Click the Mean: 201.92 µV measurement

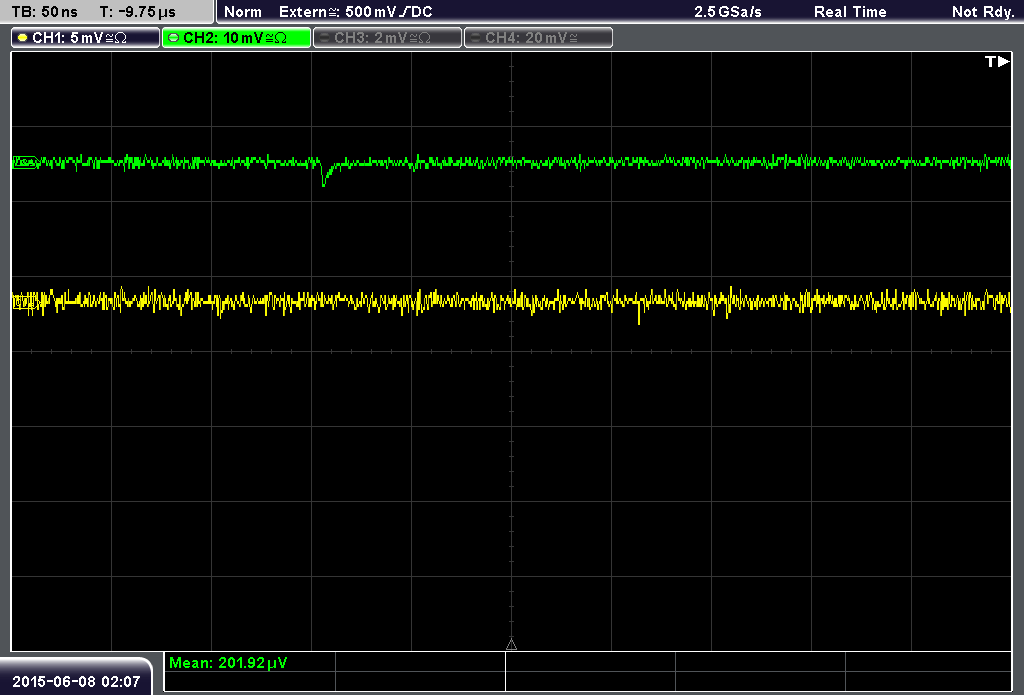(x=228, y=663)
